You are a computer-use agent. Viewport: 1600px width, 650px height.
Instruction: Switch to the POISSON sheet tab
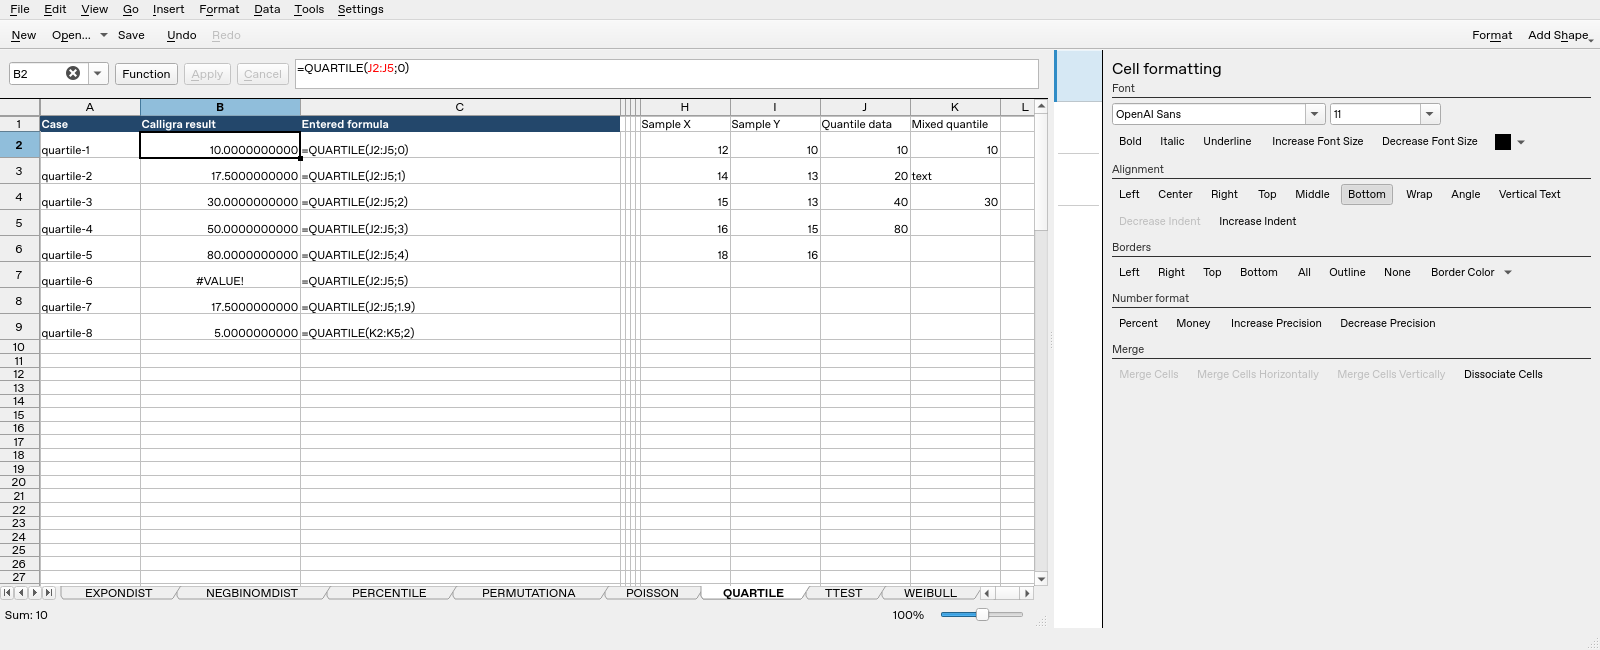point(652,593)
